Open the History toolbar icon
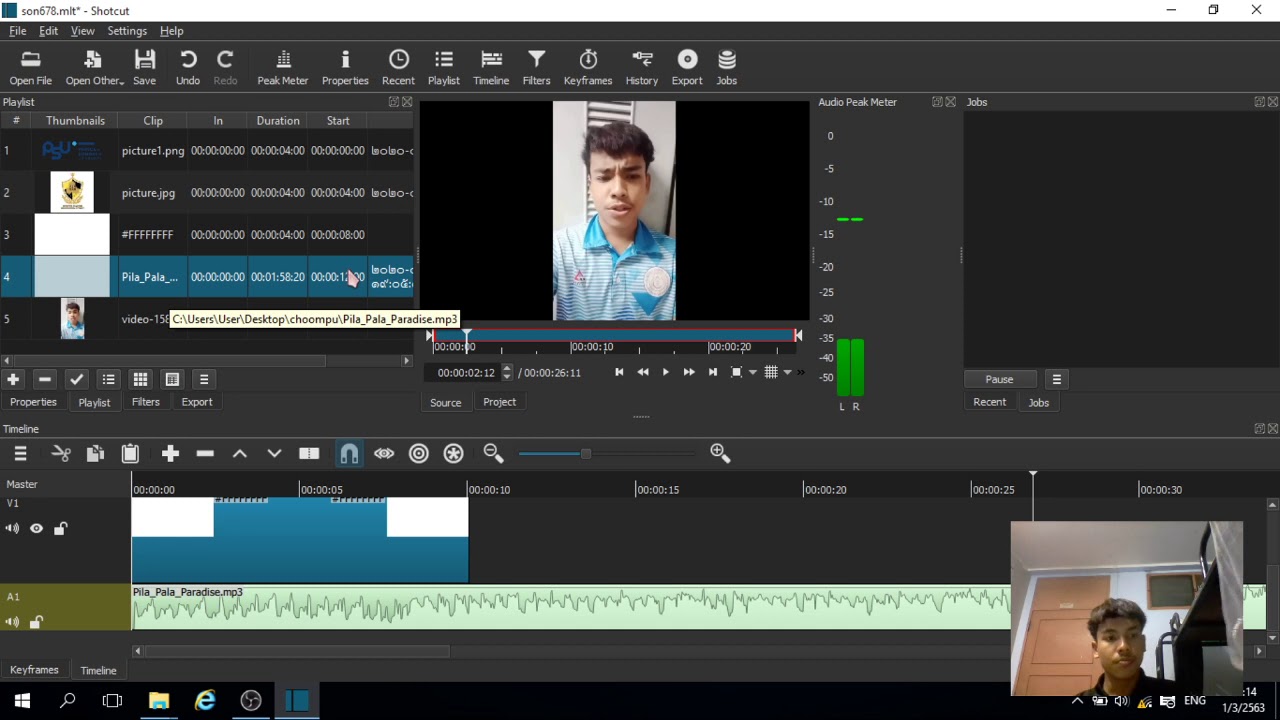Screen dimensions: 1280x720 point(642,68)
